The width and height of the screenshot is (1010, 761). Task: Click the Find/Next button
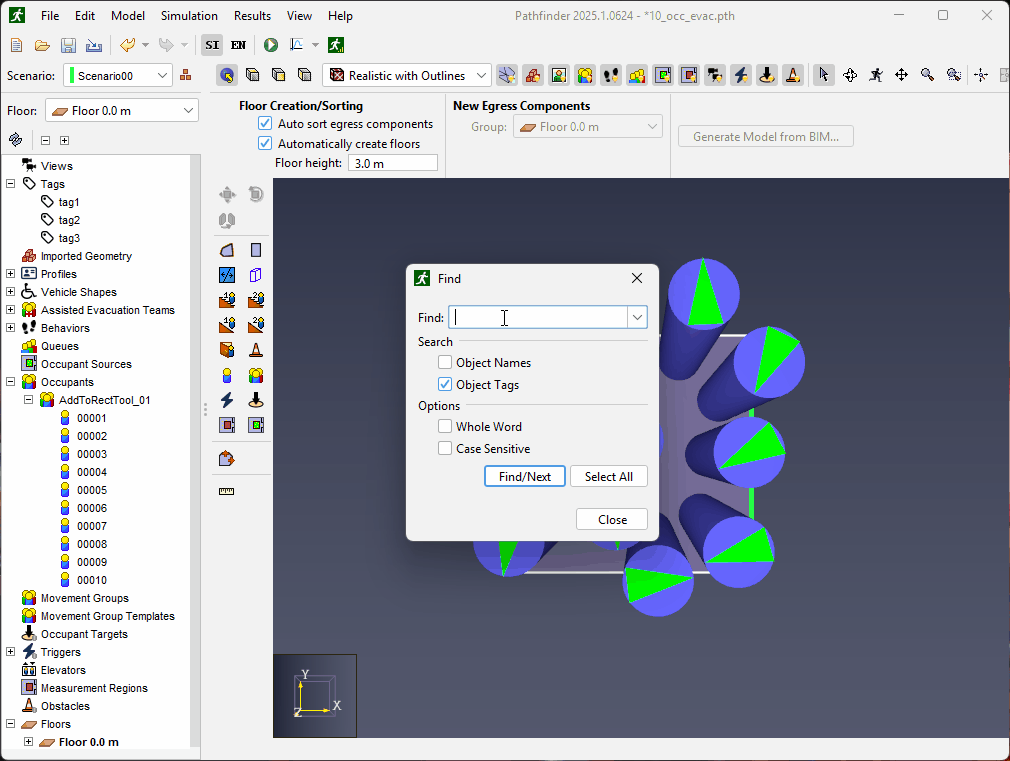(525, 476)
